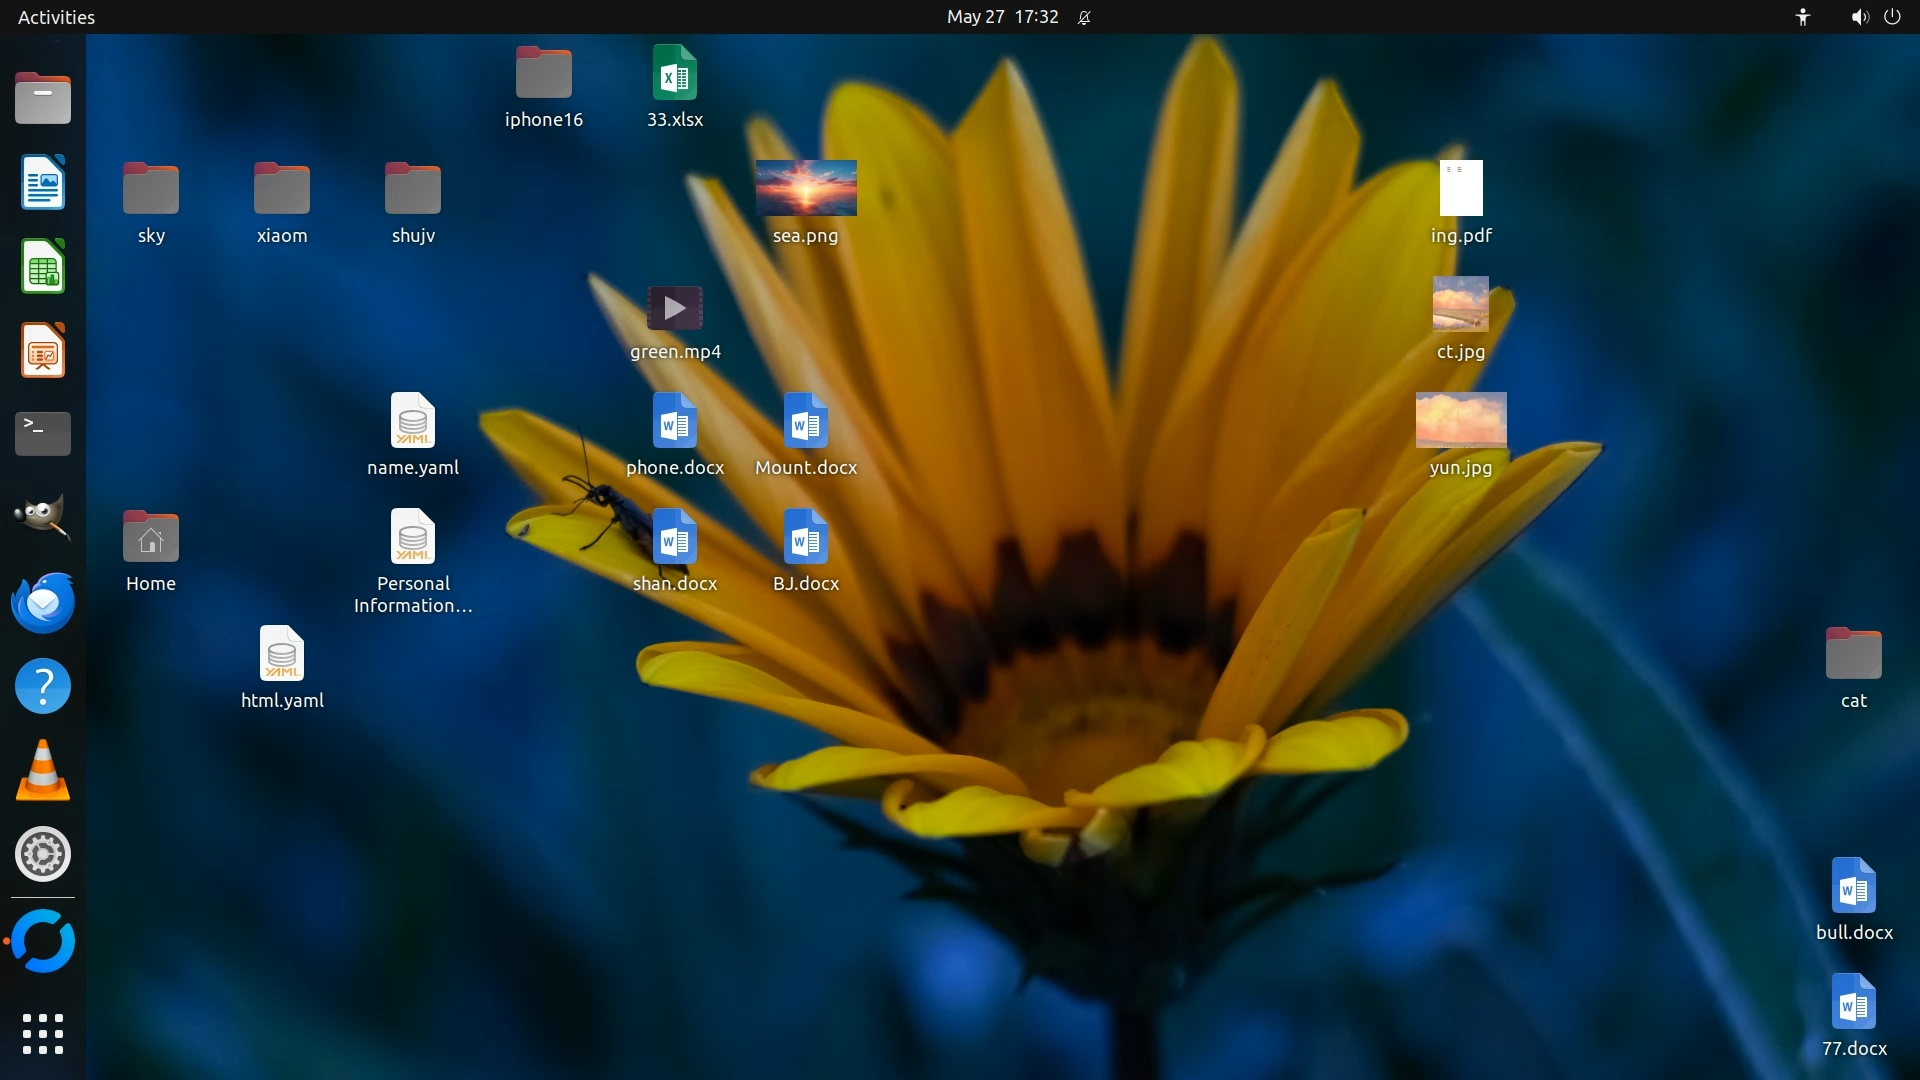Select the iphone16 folder
This screenshot has height=1080, width=1920.
544,74
